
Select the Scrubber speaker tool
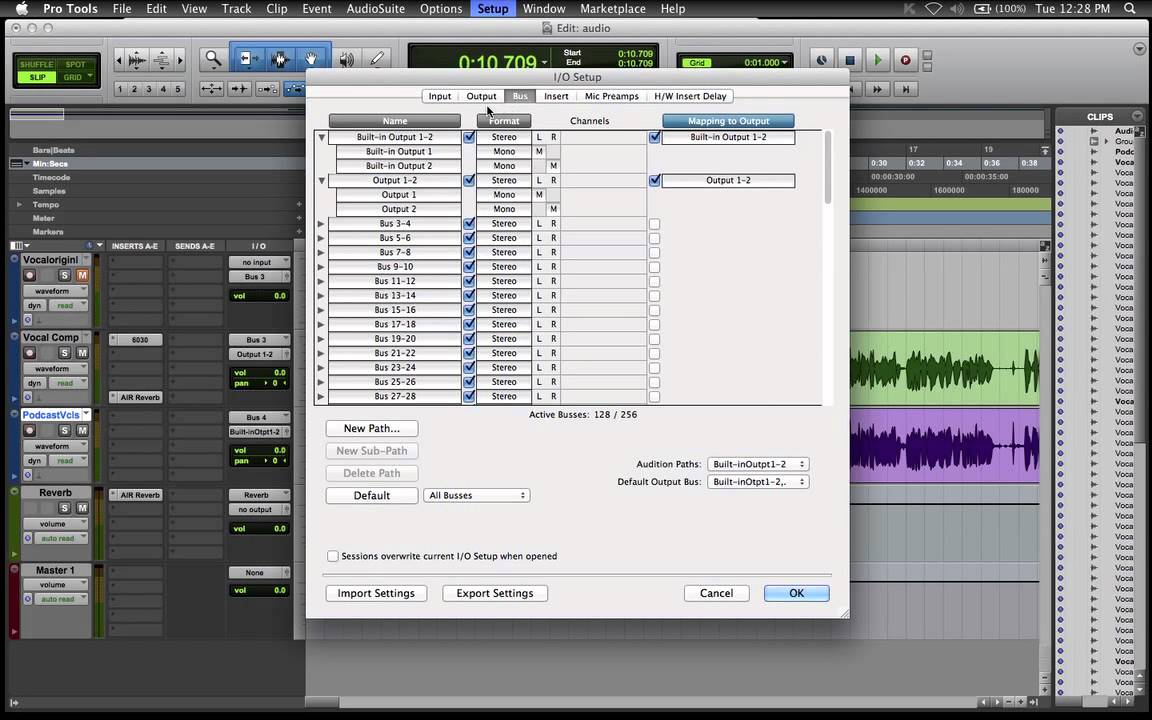[346, 59]
